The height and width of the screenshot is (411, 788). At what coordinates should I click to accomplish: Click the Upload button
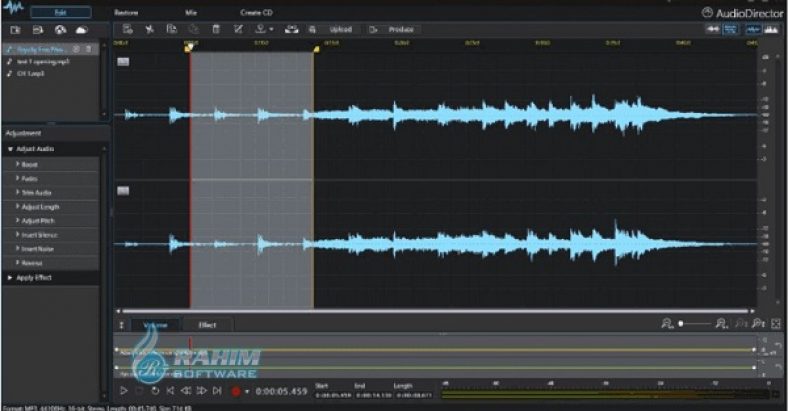(x=340, y=30)
